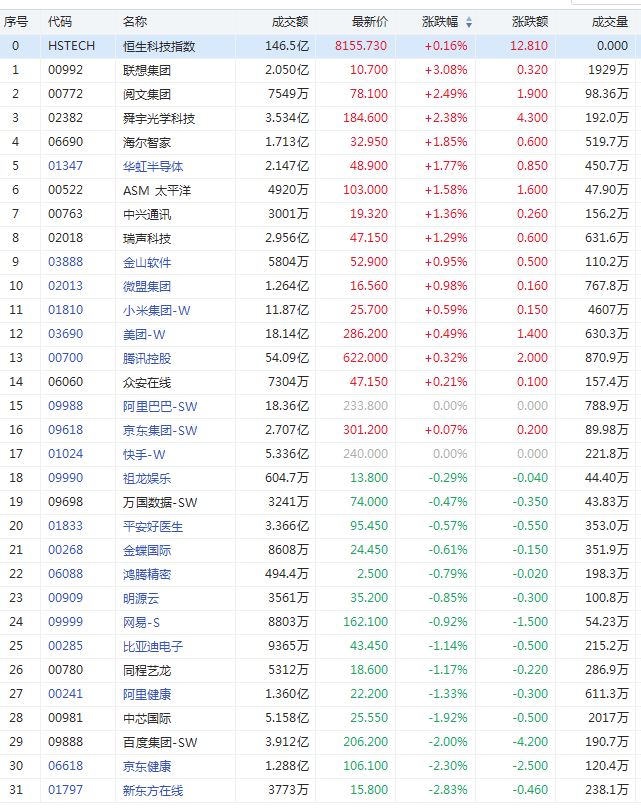Click the 成交量 column header
Screen dimensions: 641x811
(x=609, y=22)
